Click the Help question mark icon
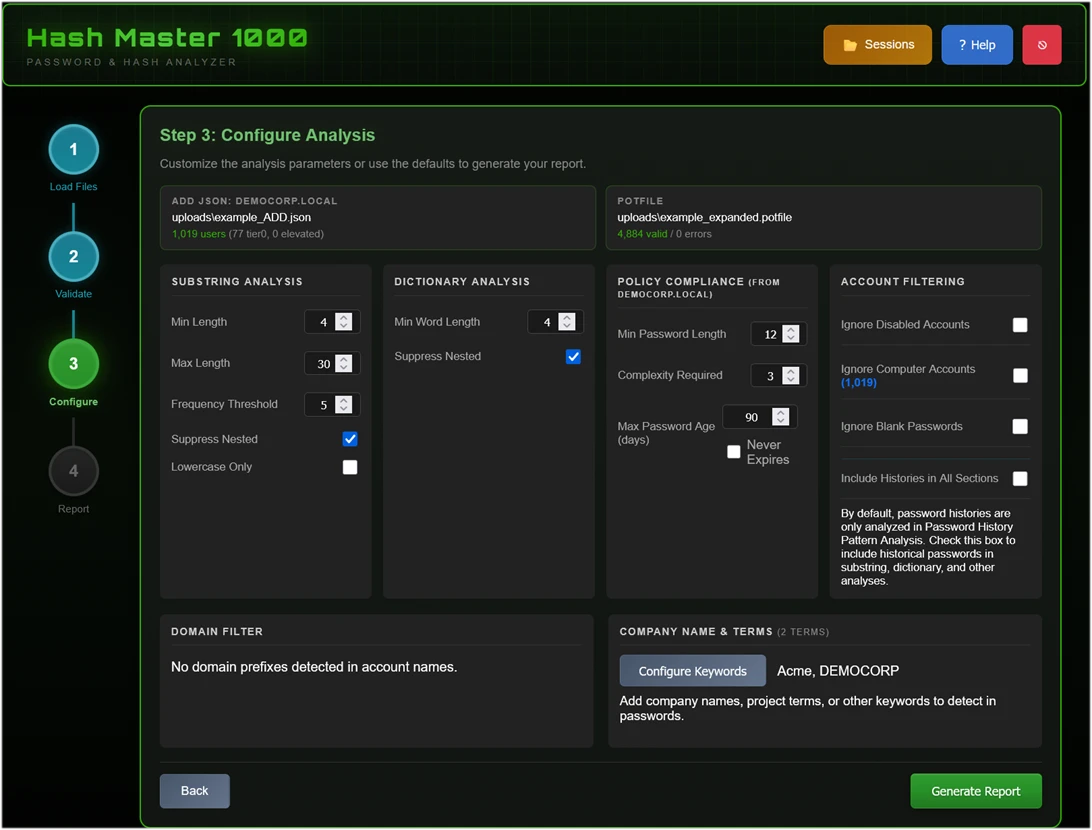 click(961, 44)
